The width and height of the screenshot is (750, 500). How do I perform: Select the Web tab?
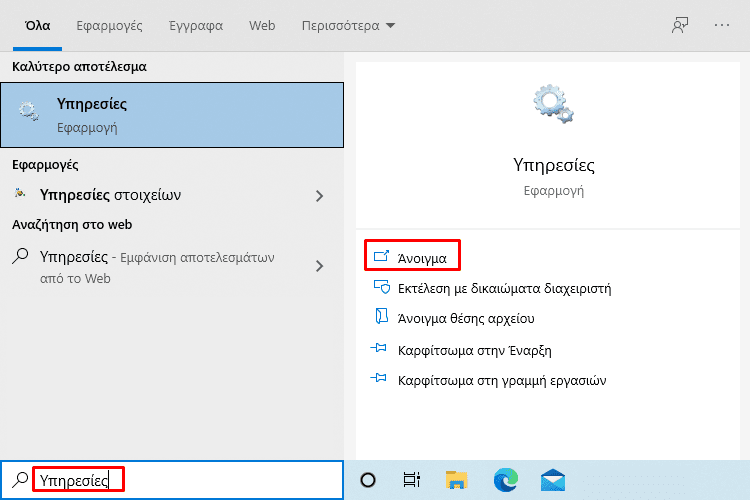(x=262, y=25)
